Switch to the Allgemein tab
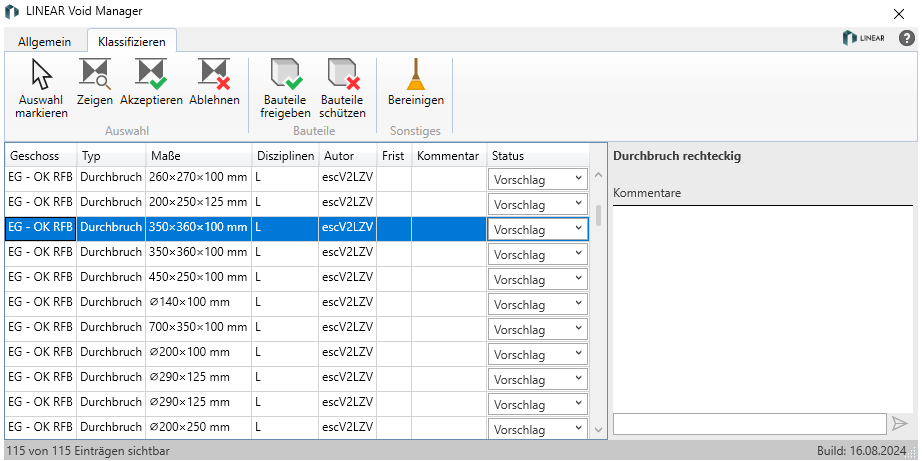This screenshot has width=922, height=461. 45,42
